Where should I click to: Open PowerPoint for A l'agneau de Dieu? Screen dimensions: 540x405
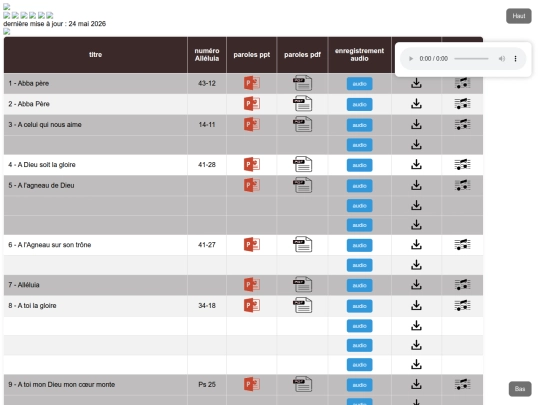click(x=252, y=185)
